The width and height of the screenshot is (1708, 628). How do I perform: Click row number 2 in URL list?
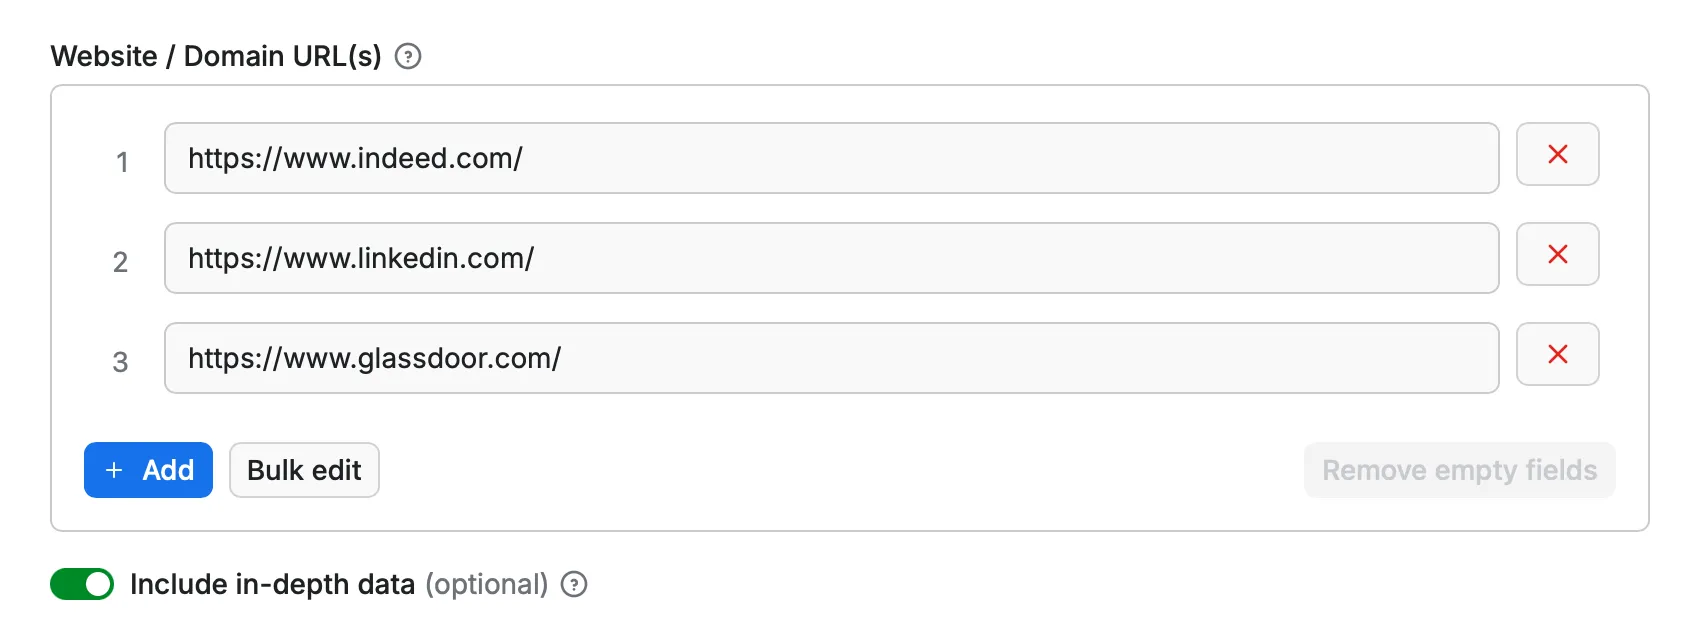coord(121,262)
